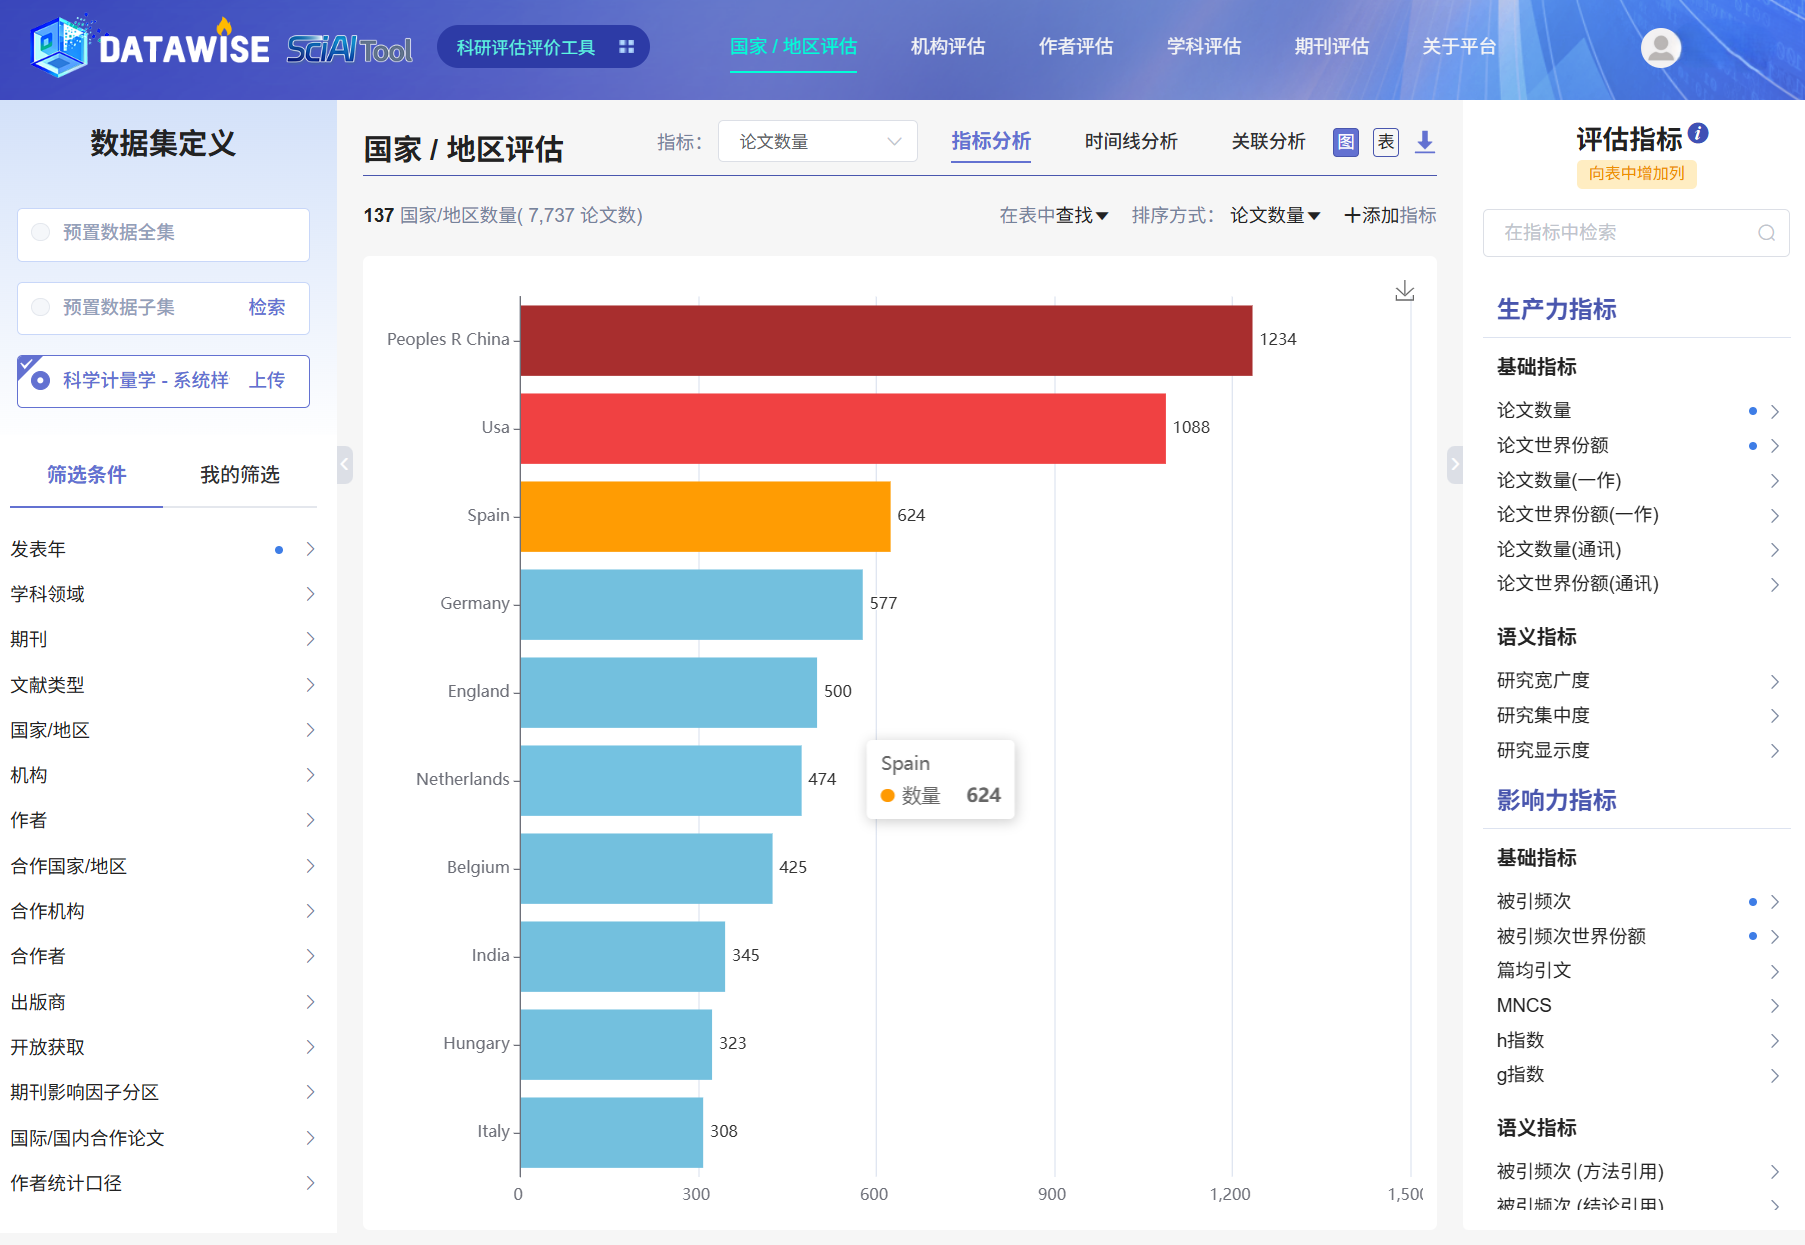Click search icon in indicator search box
Image resolution: width=1805 pixels, height=1245 pixels.
tap(1766, 233)
